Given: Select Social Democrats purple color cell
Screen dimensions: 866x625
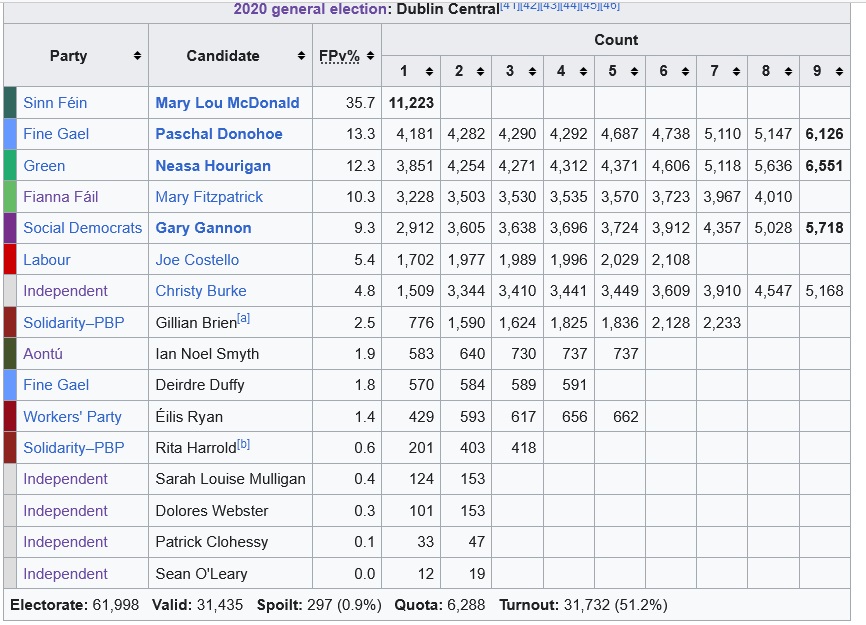Looking at the screenshot, I should tap(10, 227).
